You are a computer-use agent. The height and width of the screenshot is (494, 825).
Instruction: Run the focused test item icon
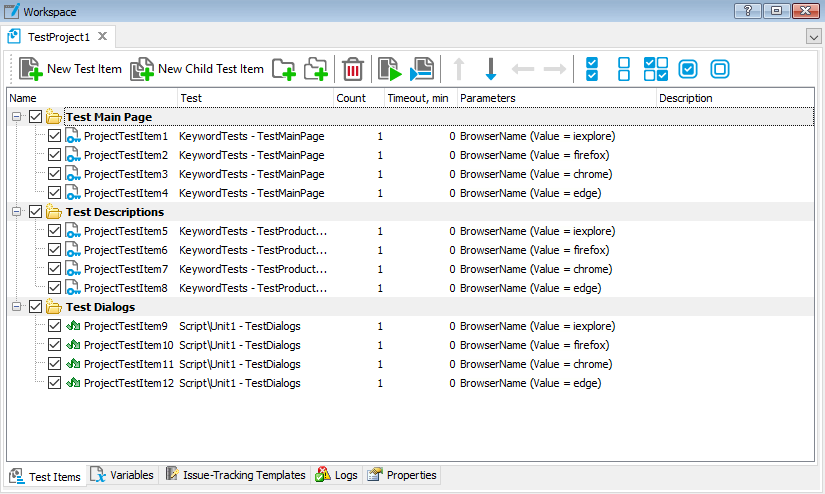(x=388, y=69)
